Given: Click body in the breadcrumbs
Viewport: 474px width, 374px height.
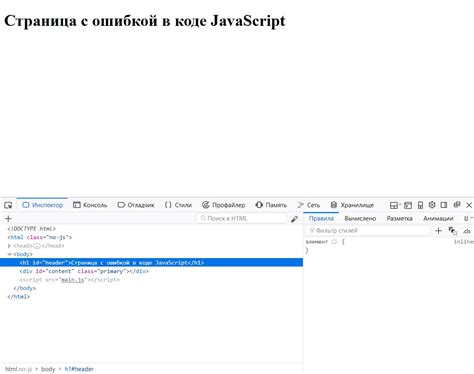Looking at the screenshot, I should pos(48,369).
